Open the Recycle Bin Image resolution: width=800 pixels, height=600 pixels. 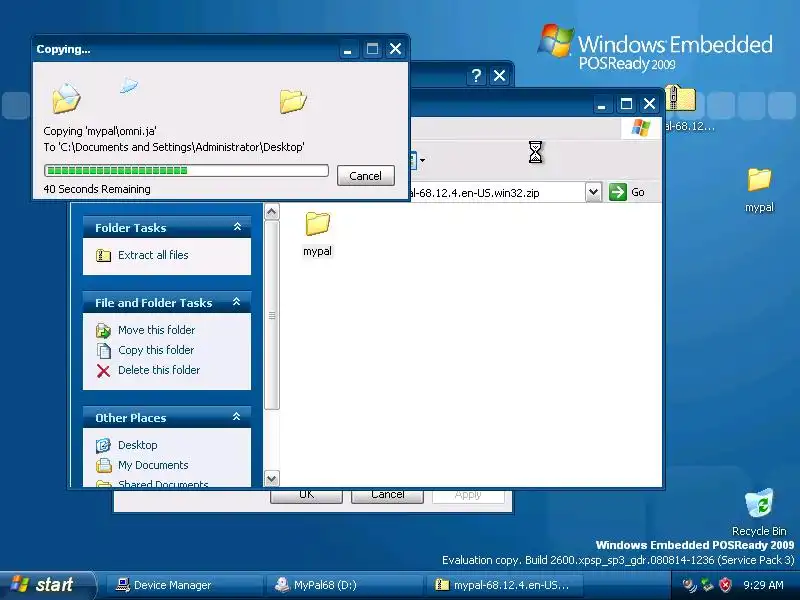click(x=759, y=512)
